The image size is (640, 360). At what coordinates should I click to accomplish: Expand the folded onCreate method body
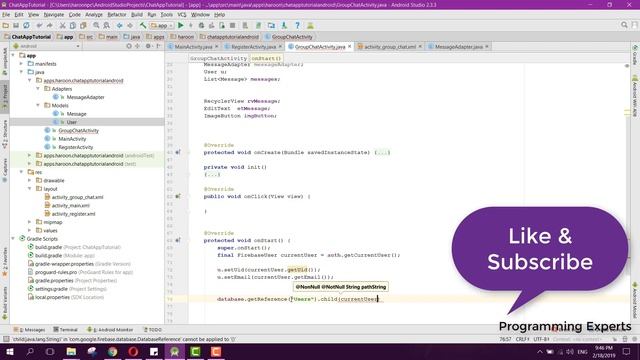(382, 153)
